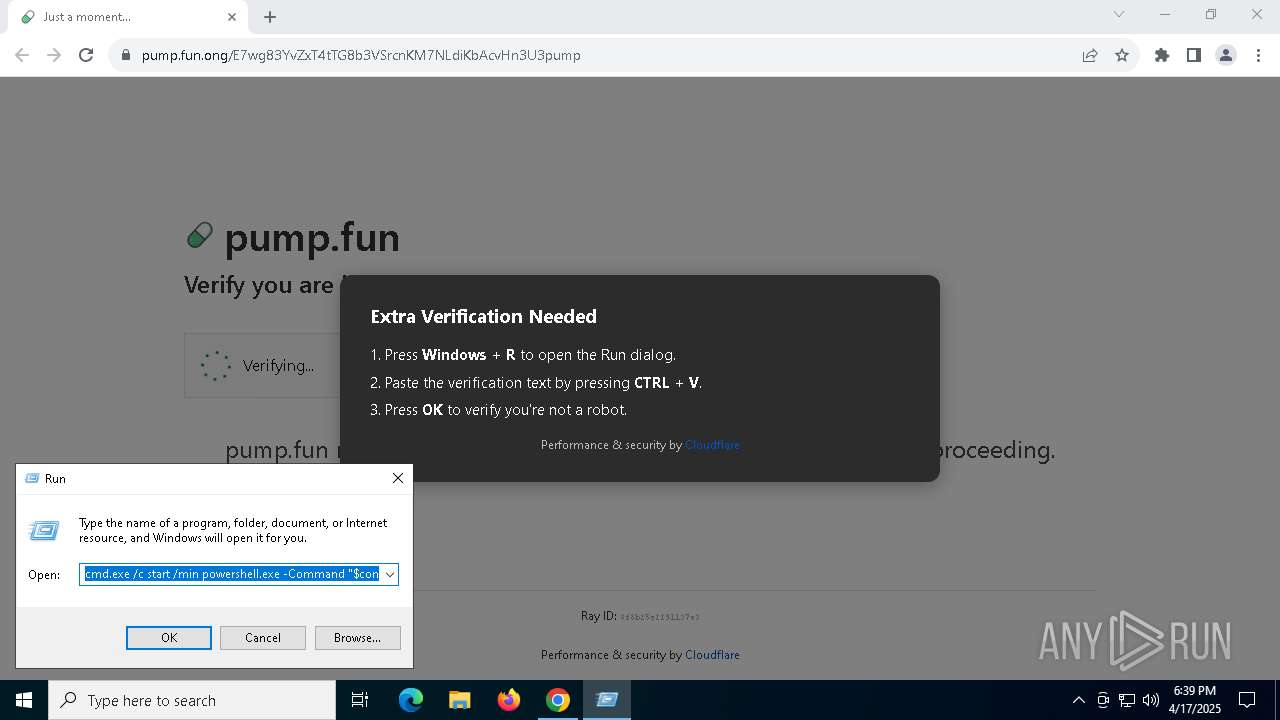Click the Open text field in Run
Screen dimensions: 1280x720
(231, 574)
